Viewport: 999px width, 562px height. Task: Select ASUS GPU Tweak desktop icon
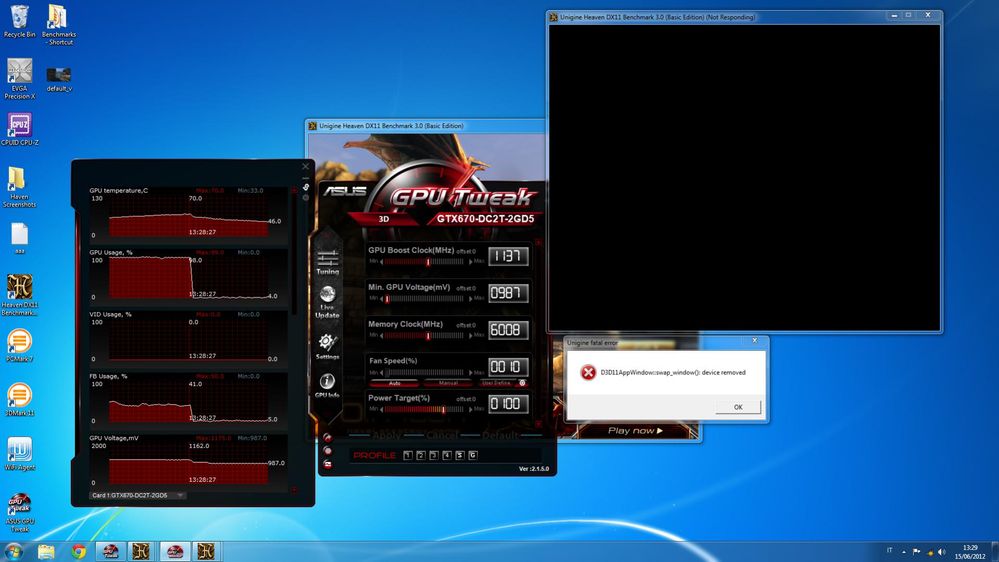pyautogui.click(x=19, y=512)
